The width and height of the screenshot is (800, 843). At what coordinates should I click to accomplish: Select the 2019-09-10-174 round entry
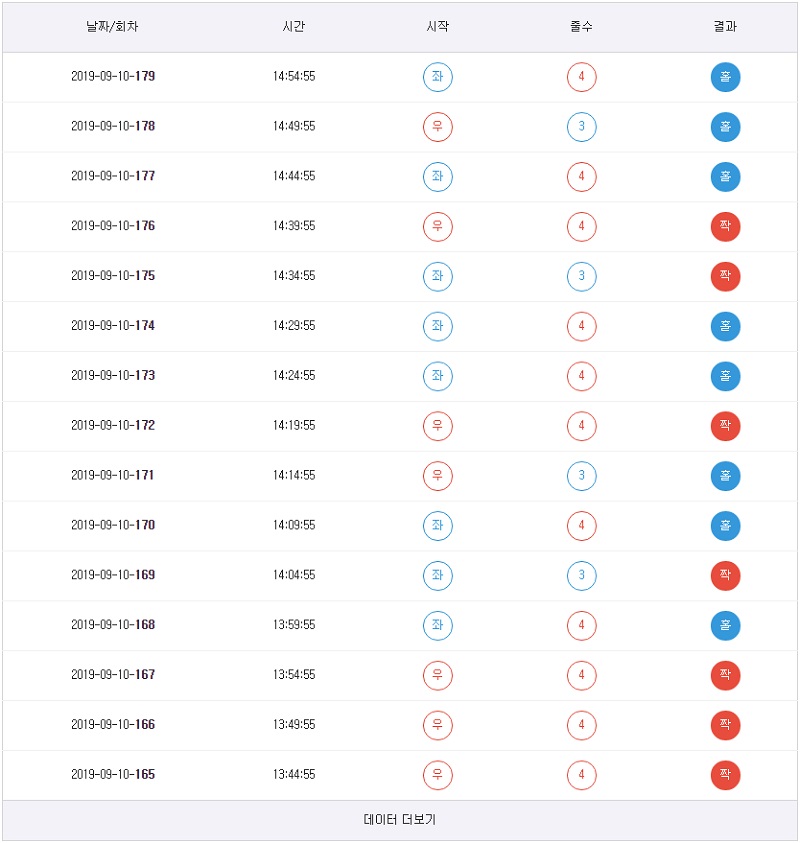(x=113, y=326)
